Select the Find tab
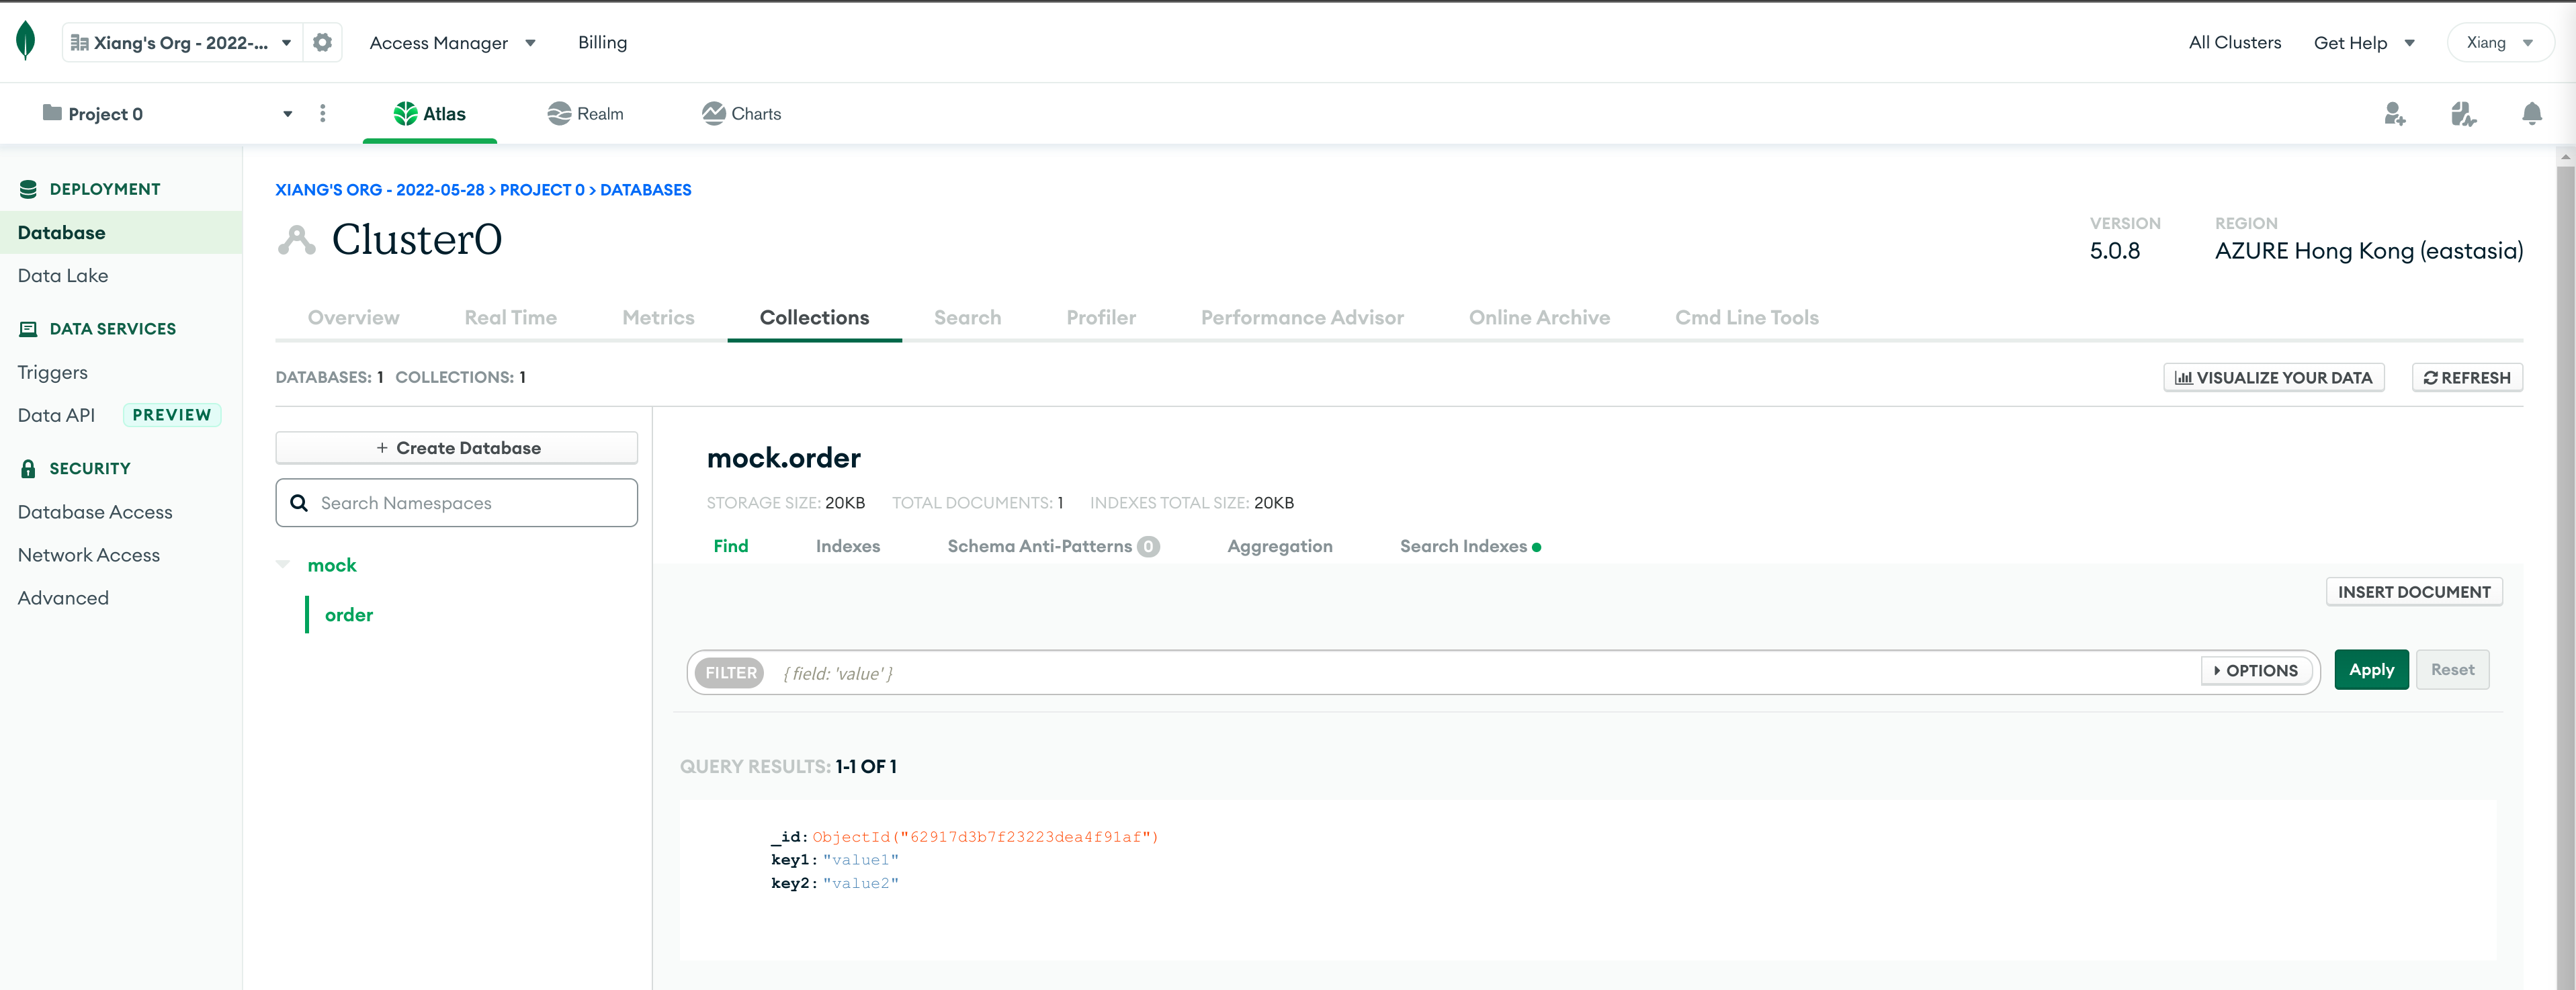 (731, 546)
